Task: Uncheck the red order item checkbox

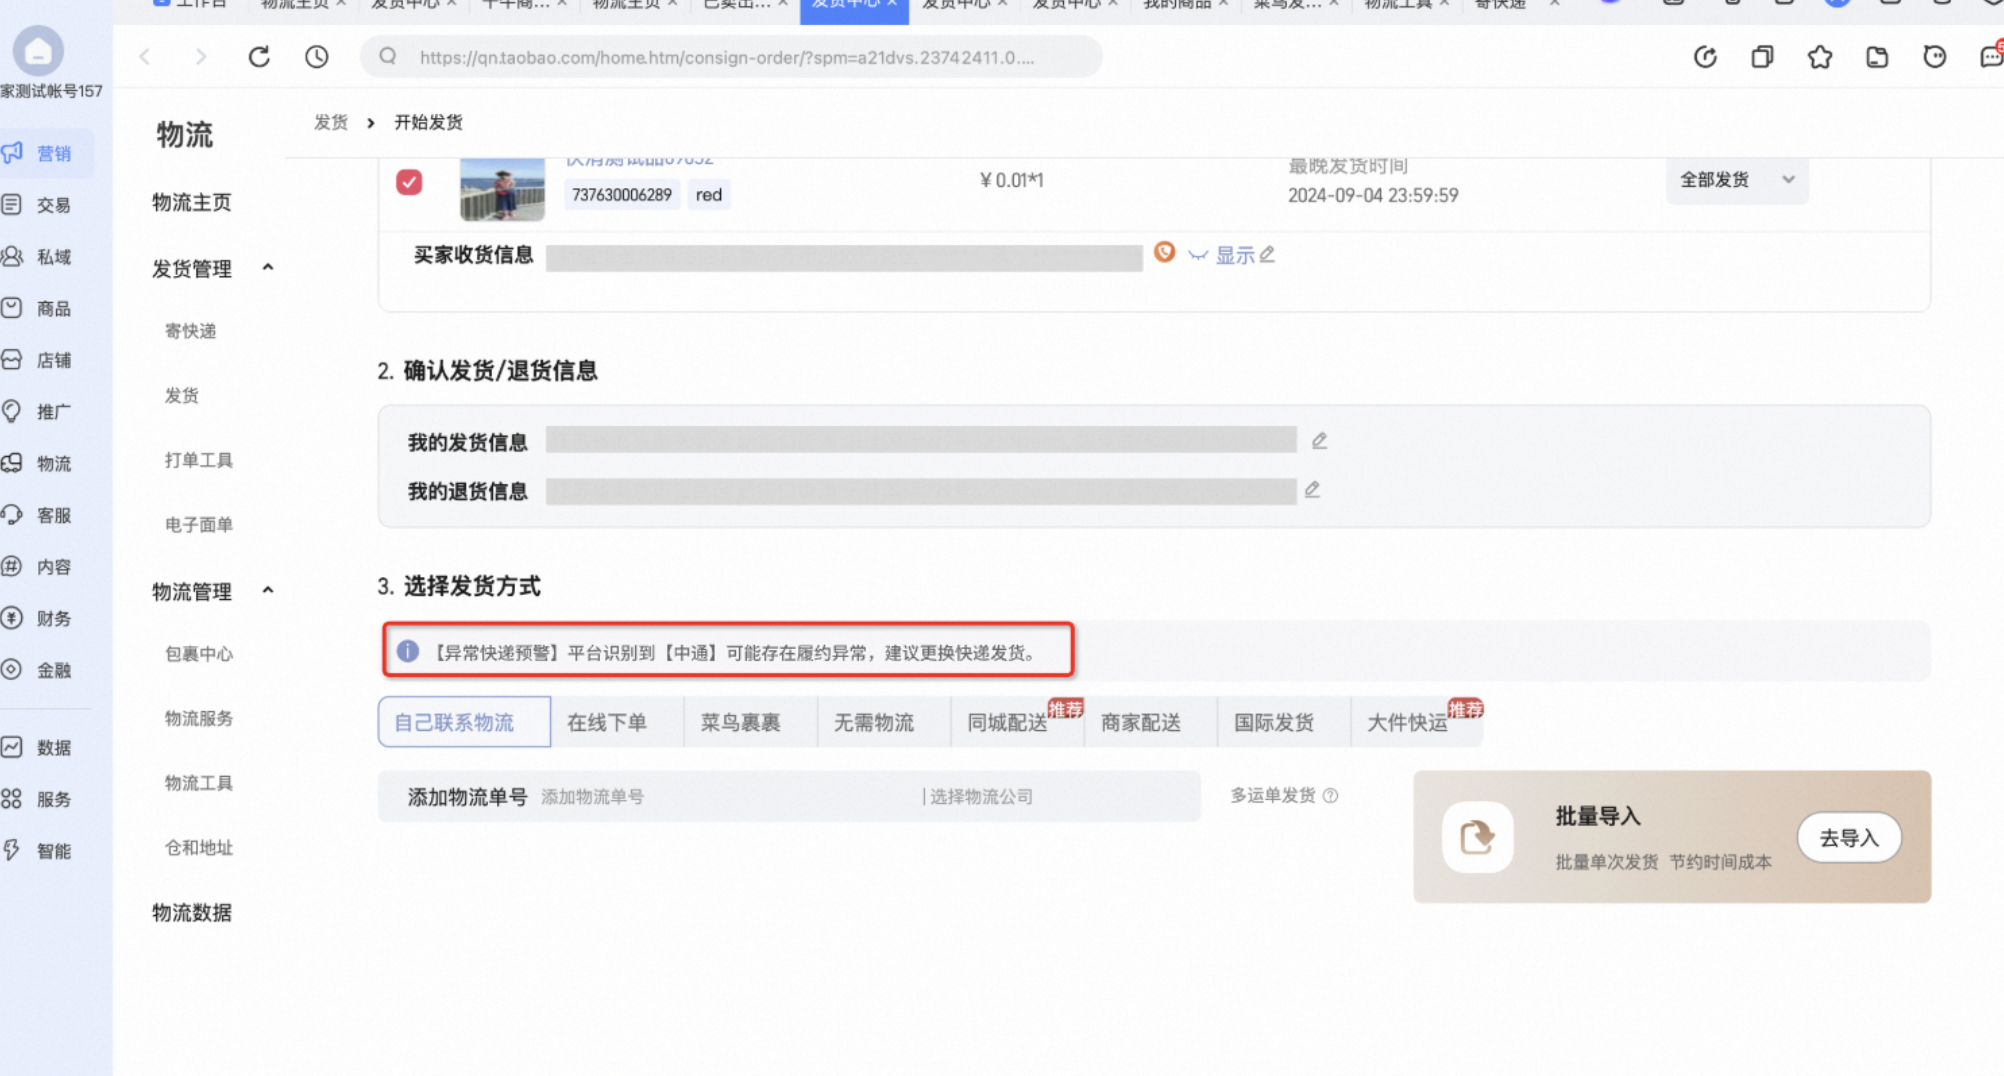Action: coord(409,182)
